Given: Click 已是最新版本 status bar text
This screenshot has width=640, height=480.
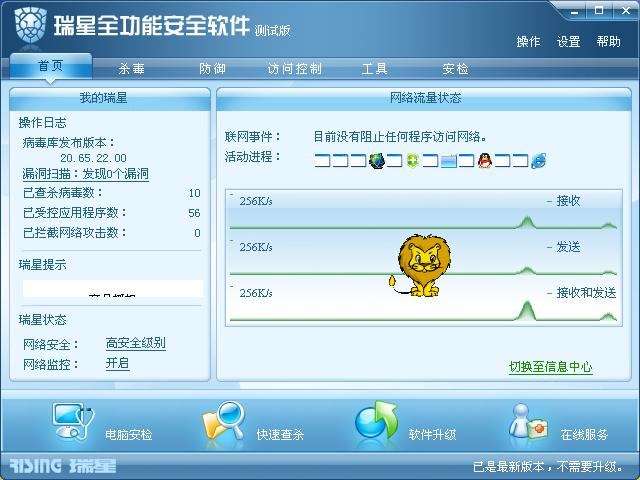Looking at the screenshot, I should point(549,467).
